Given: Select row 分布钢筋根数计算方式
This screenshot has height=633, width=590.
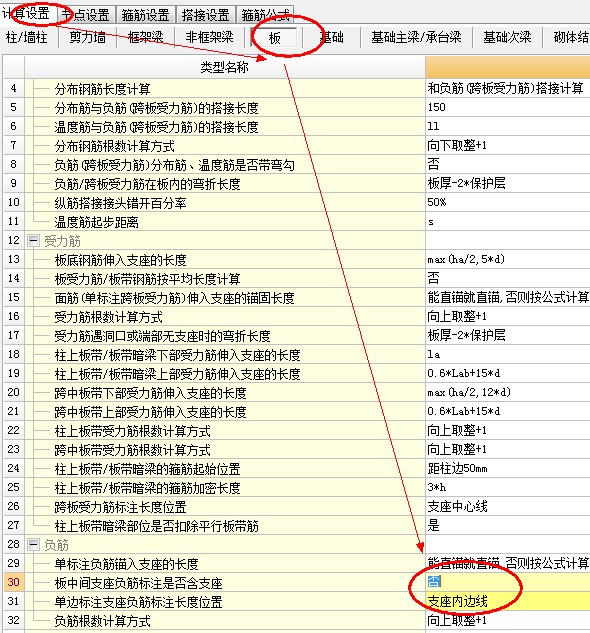Looking at the screenshot, I should pos(225,145).
